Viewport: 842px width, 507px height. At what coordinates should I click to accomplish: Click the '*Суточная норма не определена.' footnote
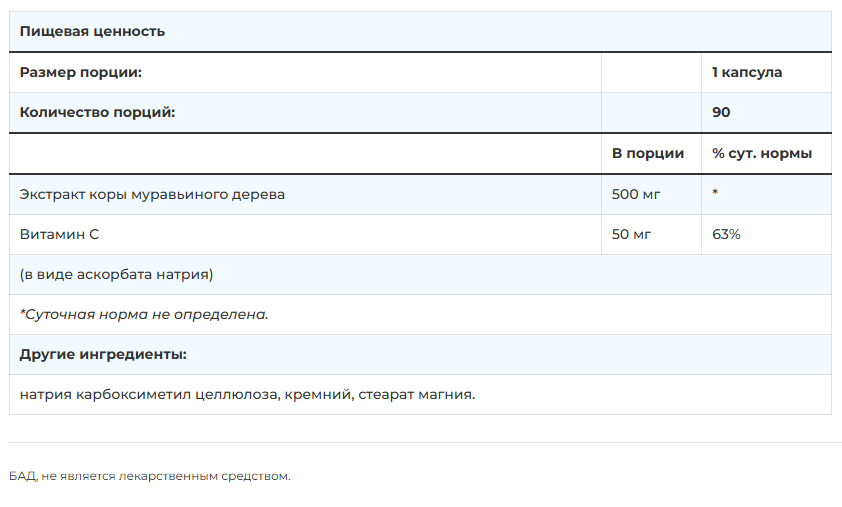click(x=144, y=314)
